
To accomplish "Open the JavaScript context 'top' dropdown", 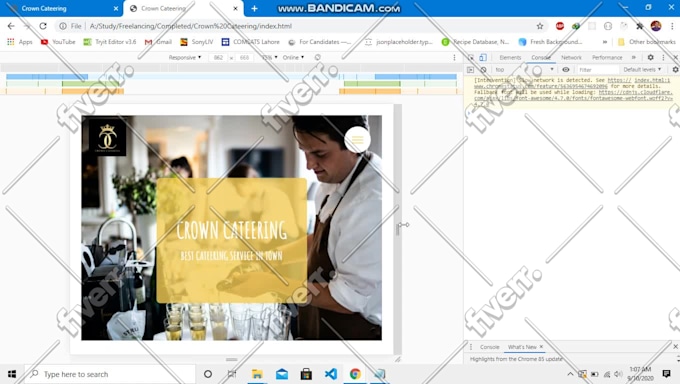I will 524,69.
